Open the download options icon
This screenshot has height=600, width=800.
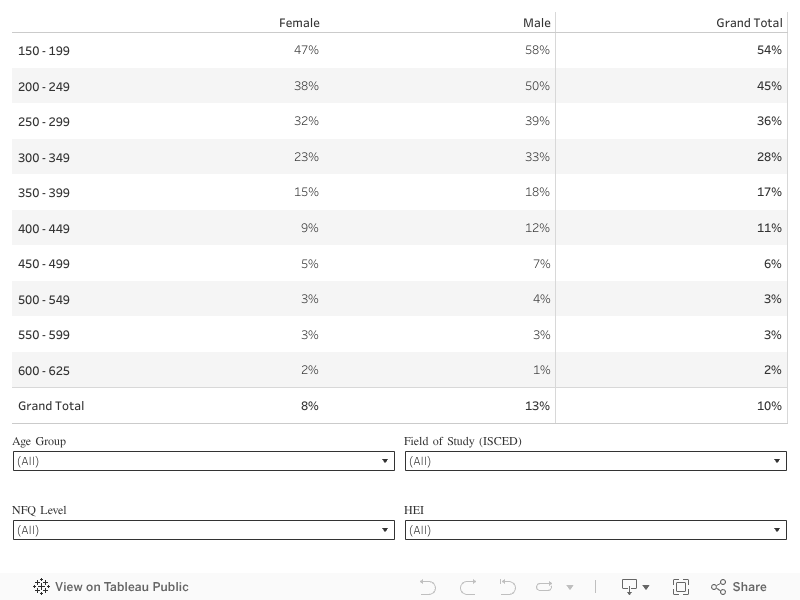coord(635,587)
